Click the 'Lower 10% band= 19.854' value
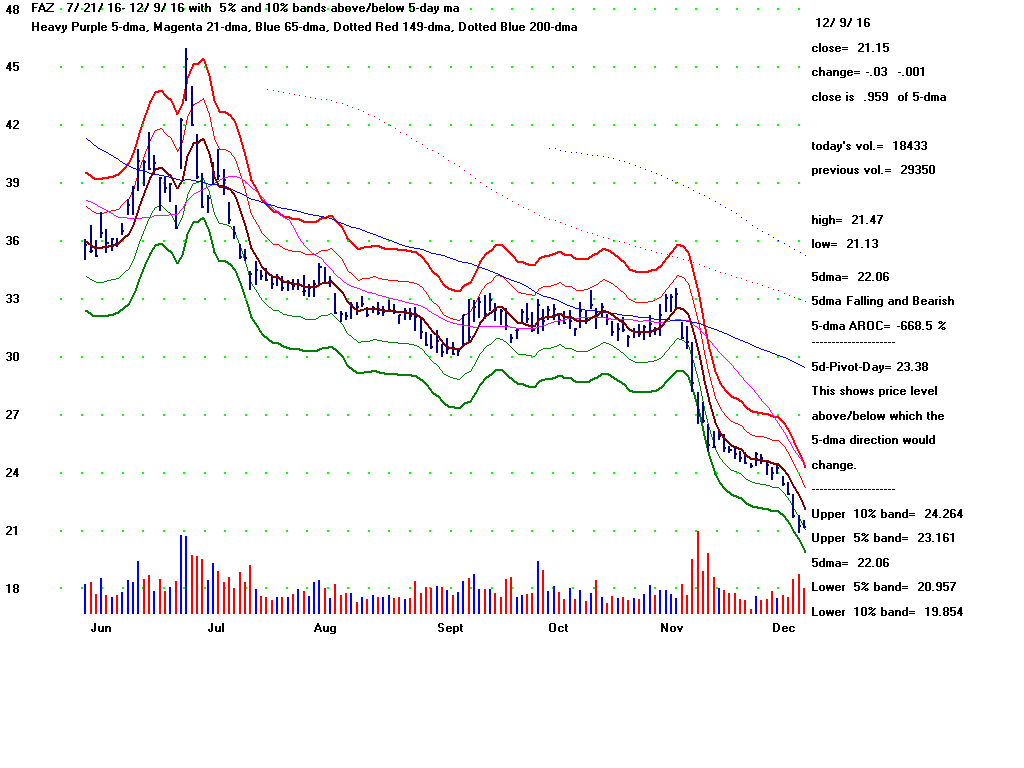1024x768 pixels. (887, 612)
